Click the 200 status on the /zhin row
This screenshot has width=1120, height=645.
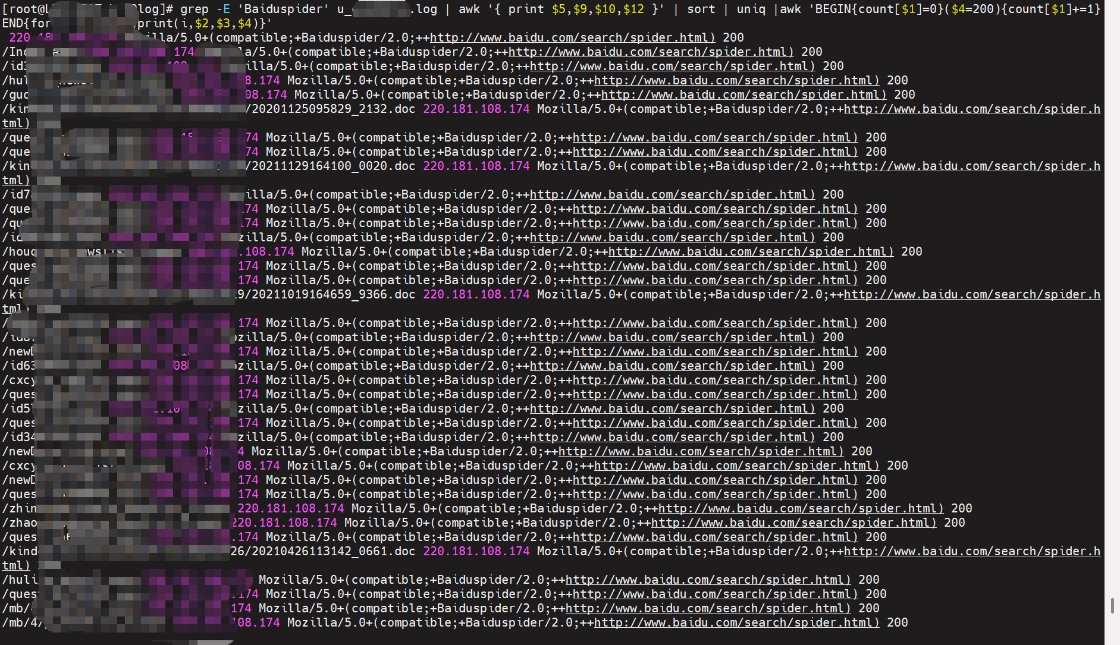coord(961,509)
